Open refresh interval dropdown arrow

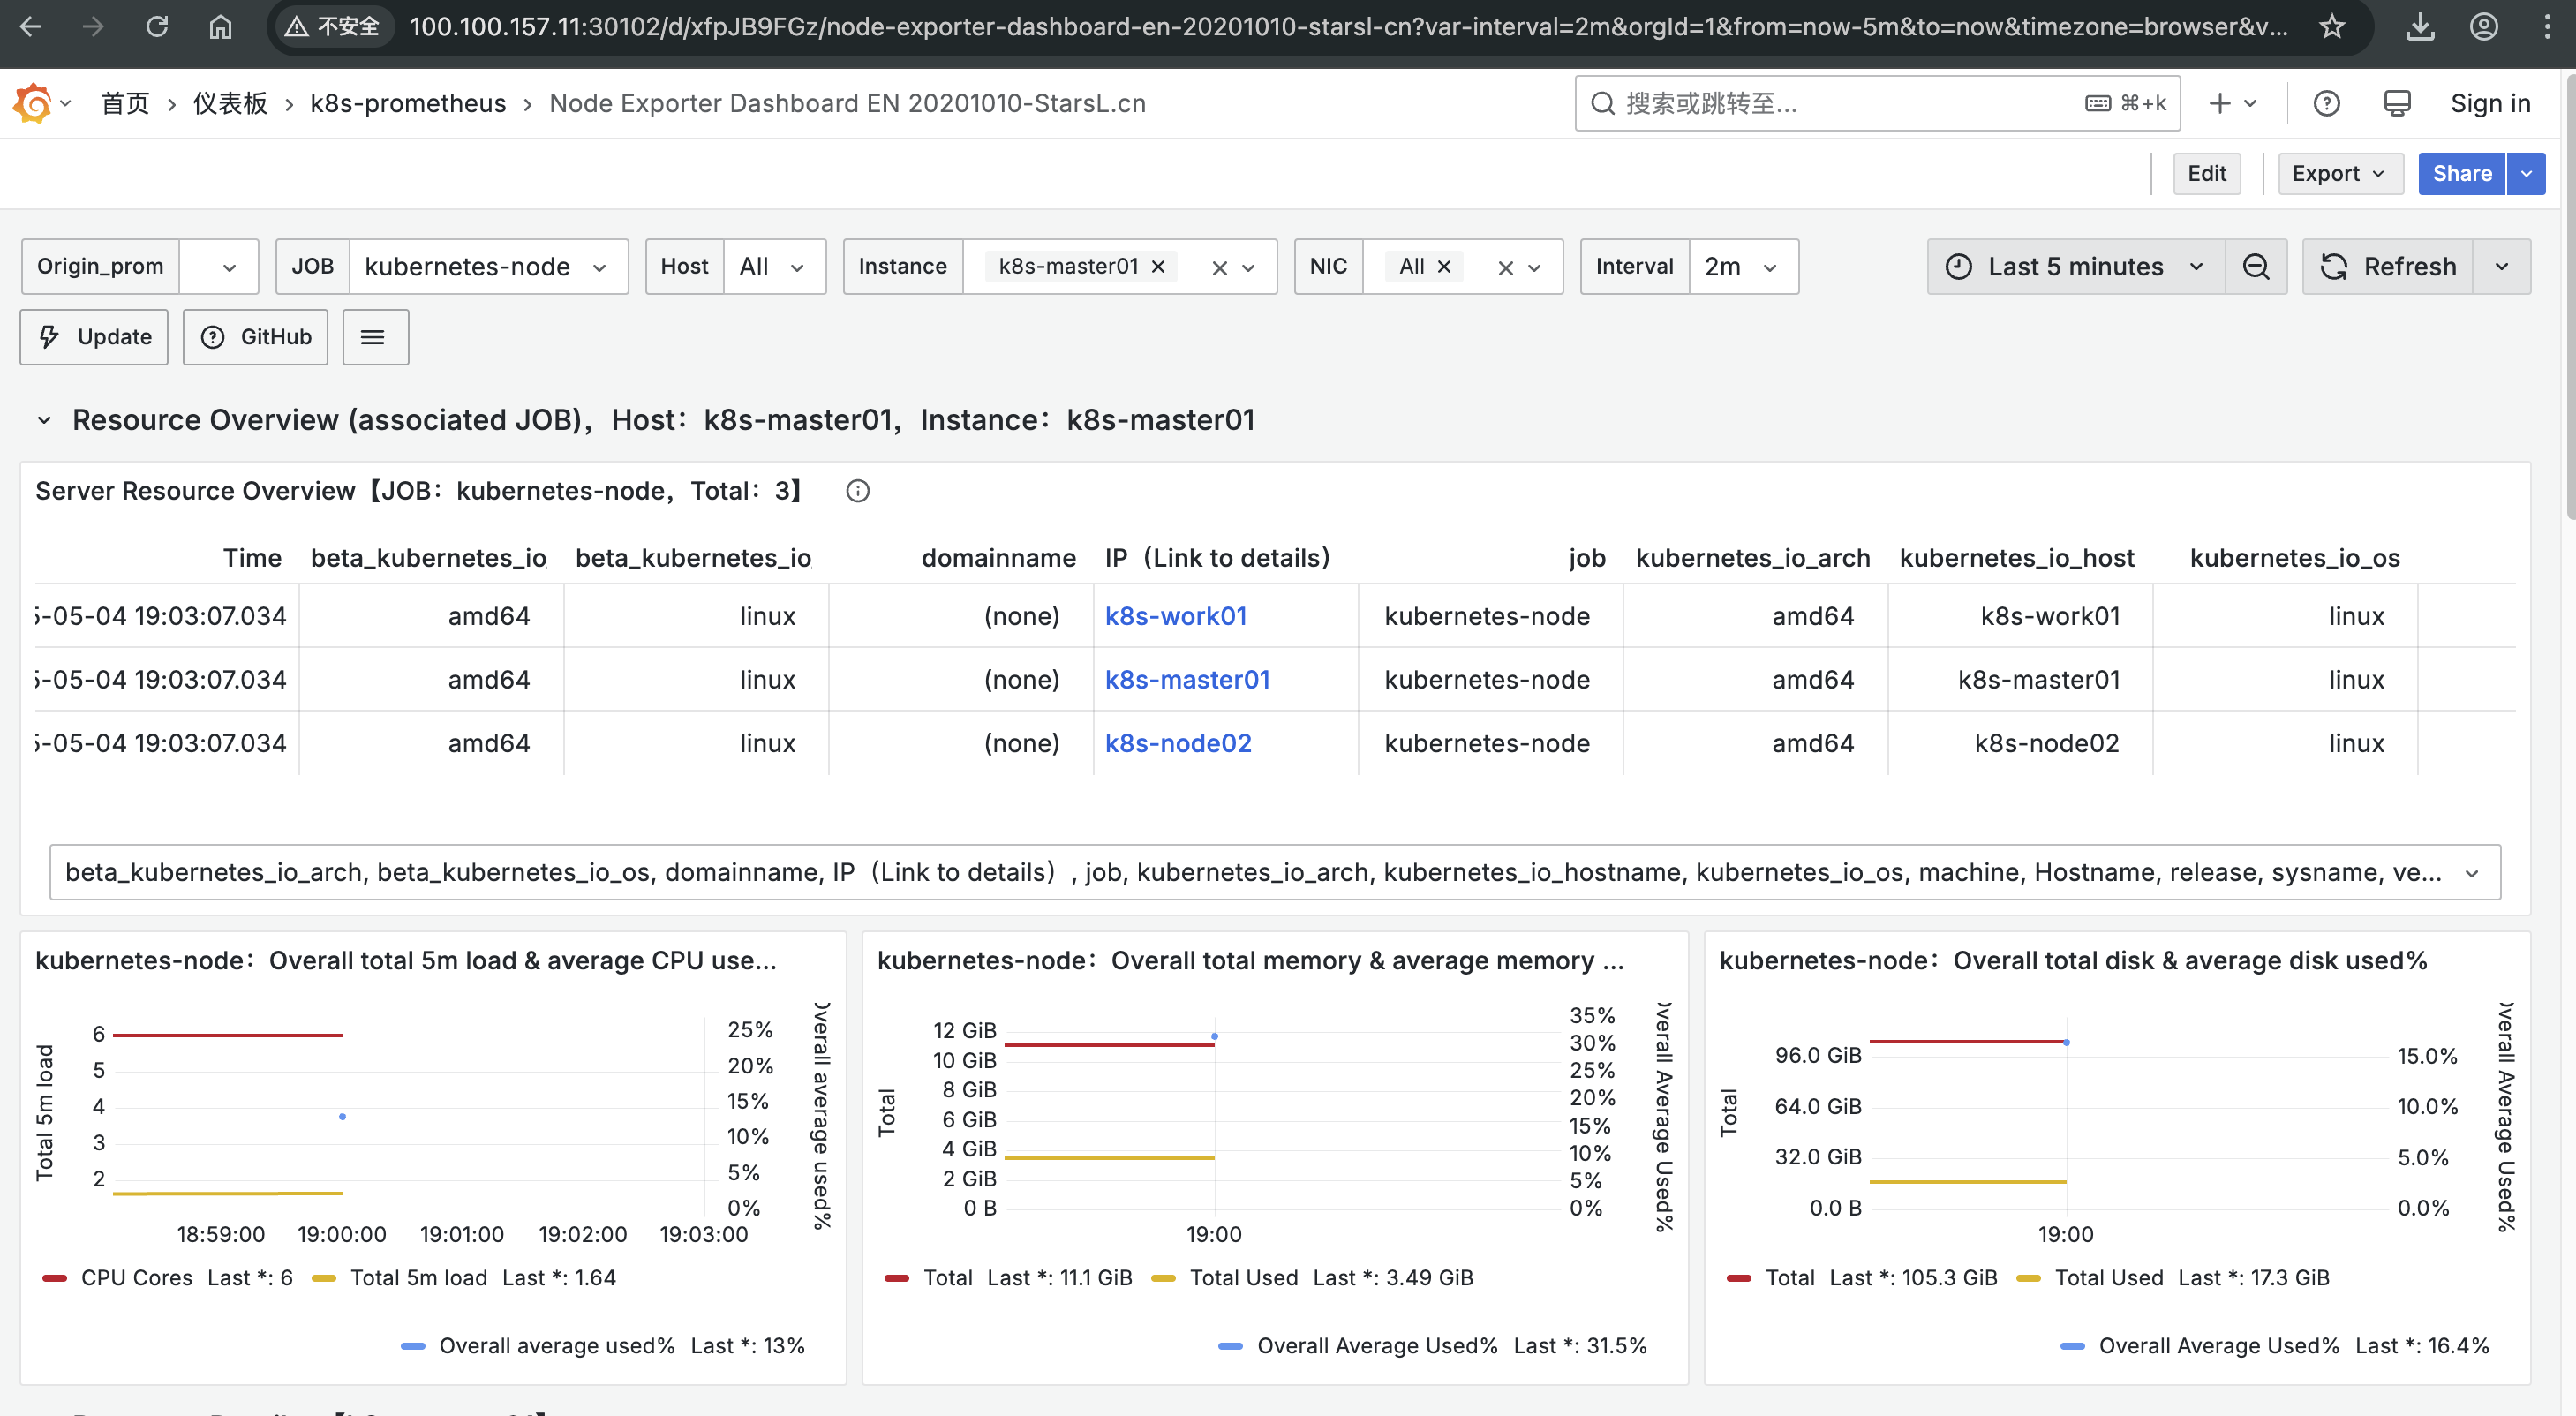2501,267
